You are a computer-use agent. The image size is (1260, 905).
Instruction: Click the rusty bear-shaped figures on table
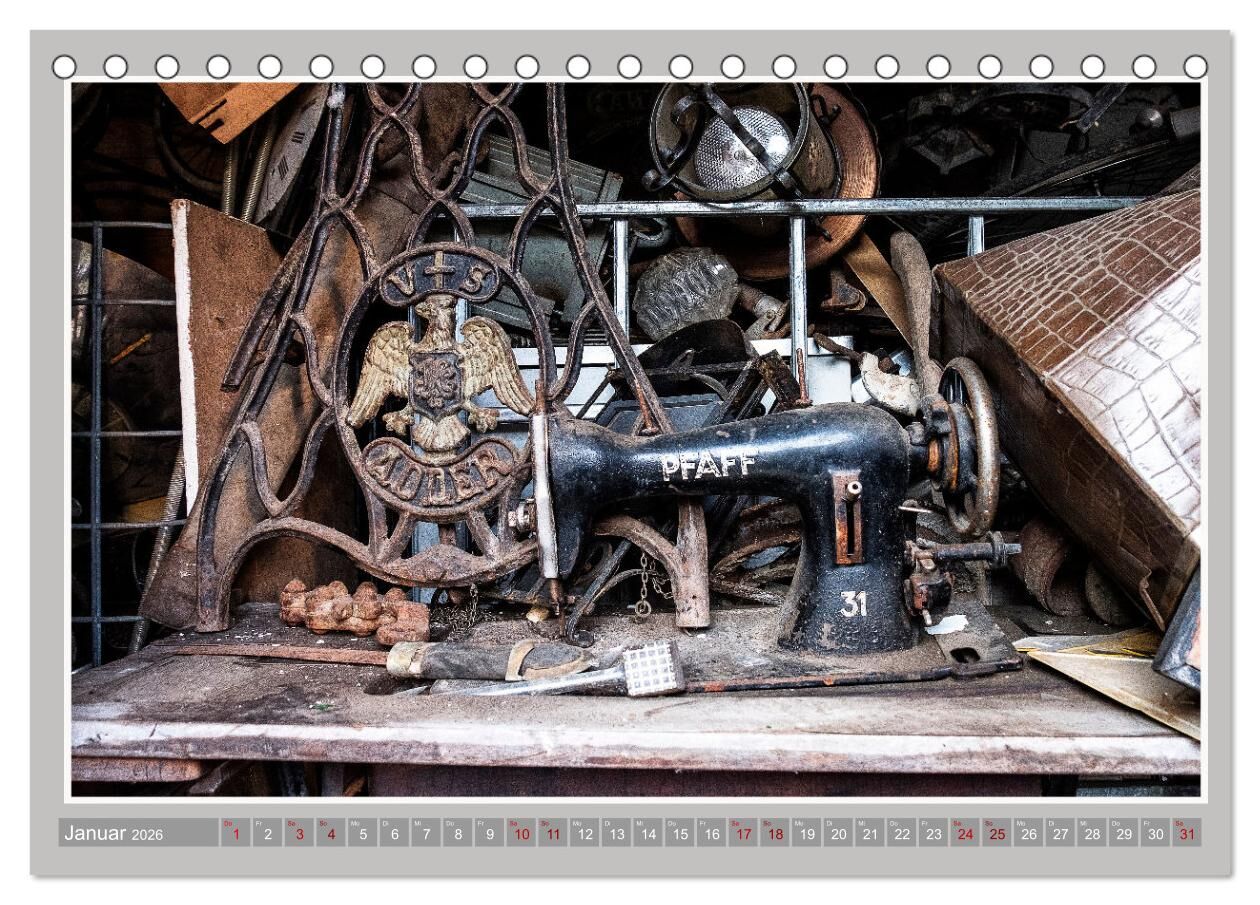tap(353, 609)
